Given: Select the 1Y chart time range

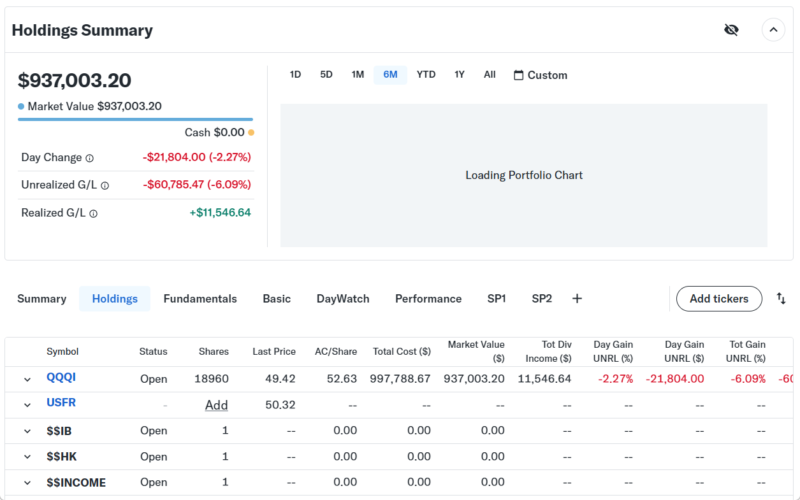Looking at the screenshot, I should point(459,75).
